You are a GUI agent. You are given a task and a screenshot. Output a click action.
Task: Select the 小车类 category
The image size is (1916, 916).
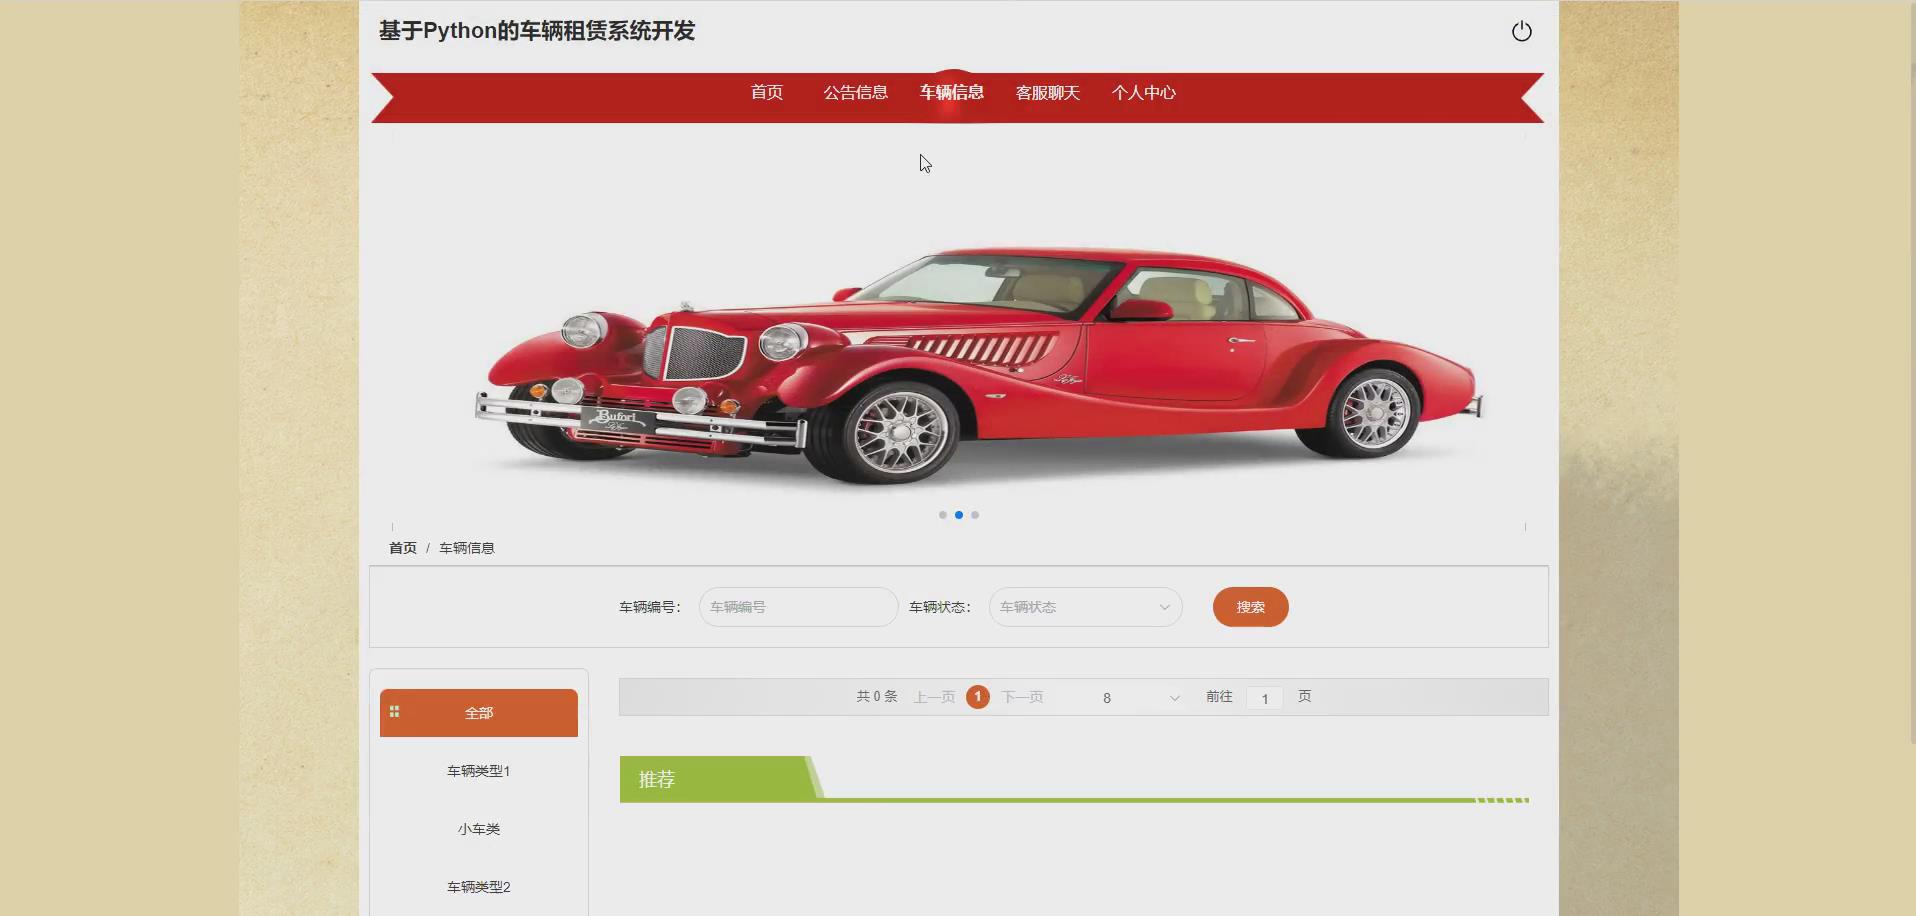point(479,829)
